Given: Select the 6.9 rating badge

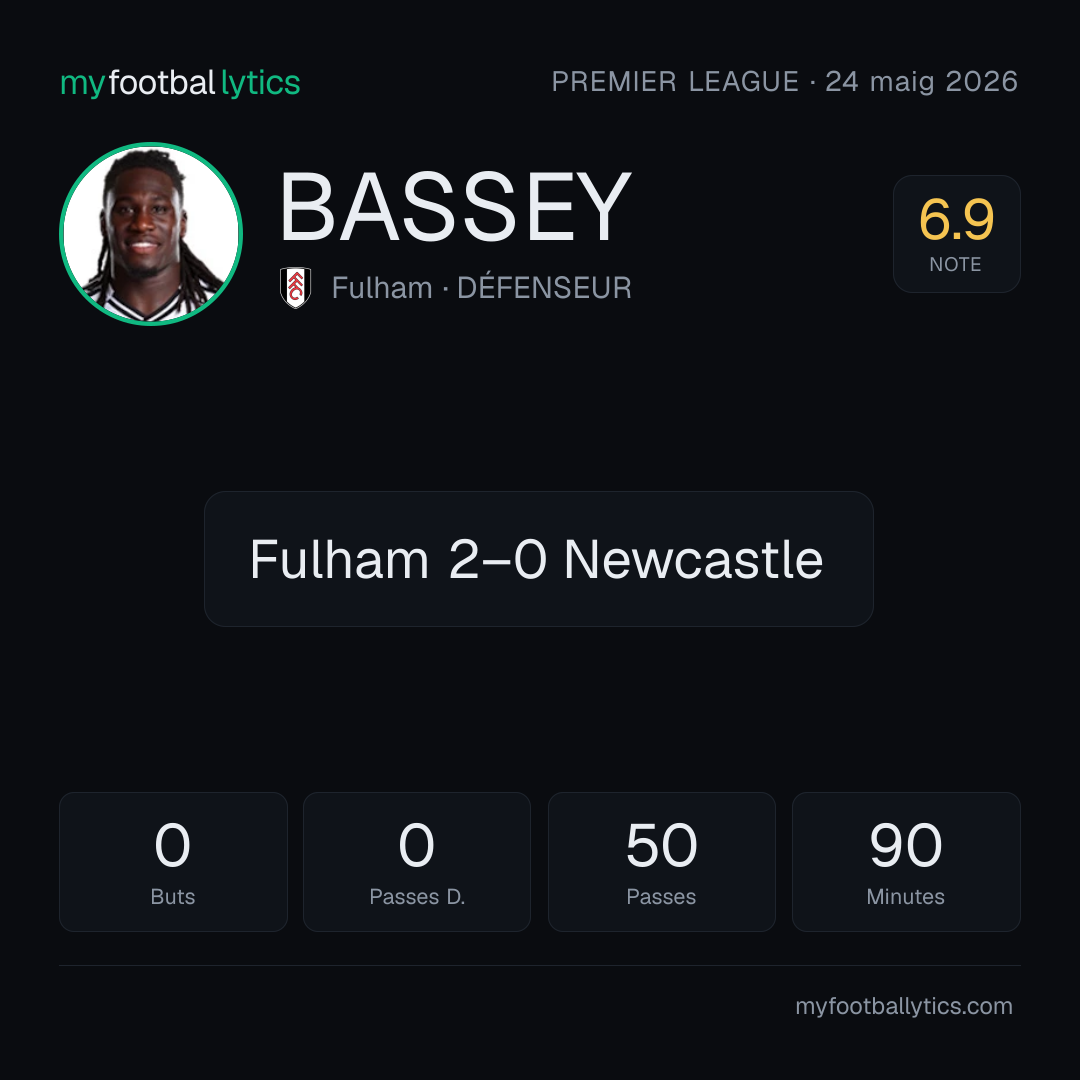Looking at the screenshot, I should click(956, 234).
